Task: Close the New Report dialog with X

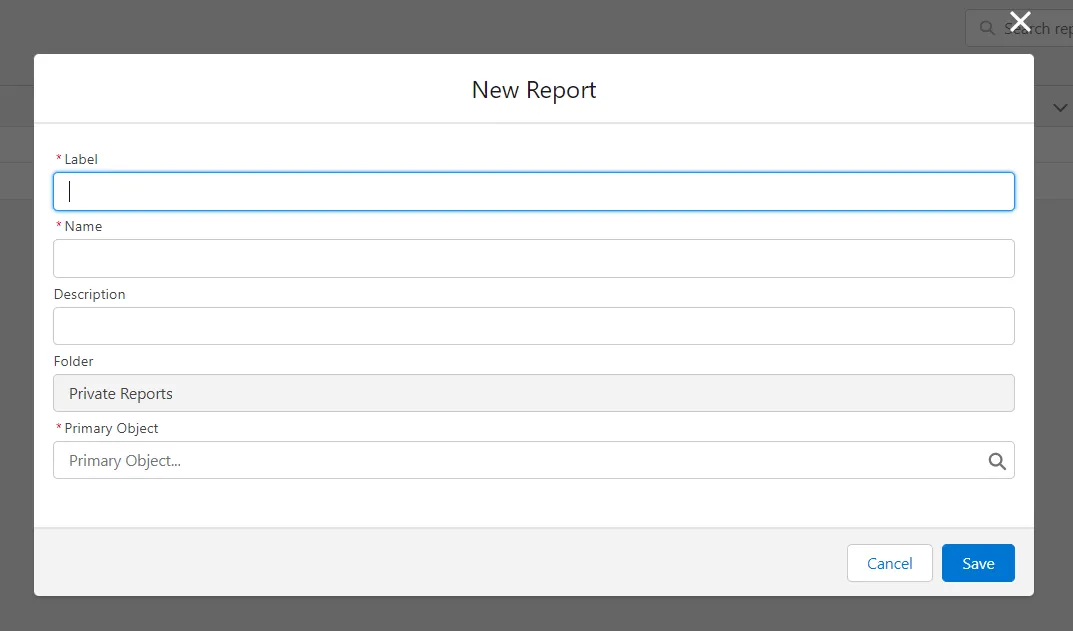Action: [x=1019, y=21]
